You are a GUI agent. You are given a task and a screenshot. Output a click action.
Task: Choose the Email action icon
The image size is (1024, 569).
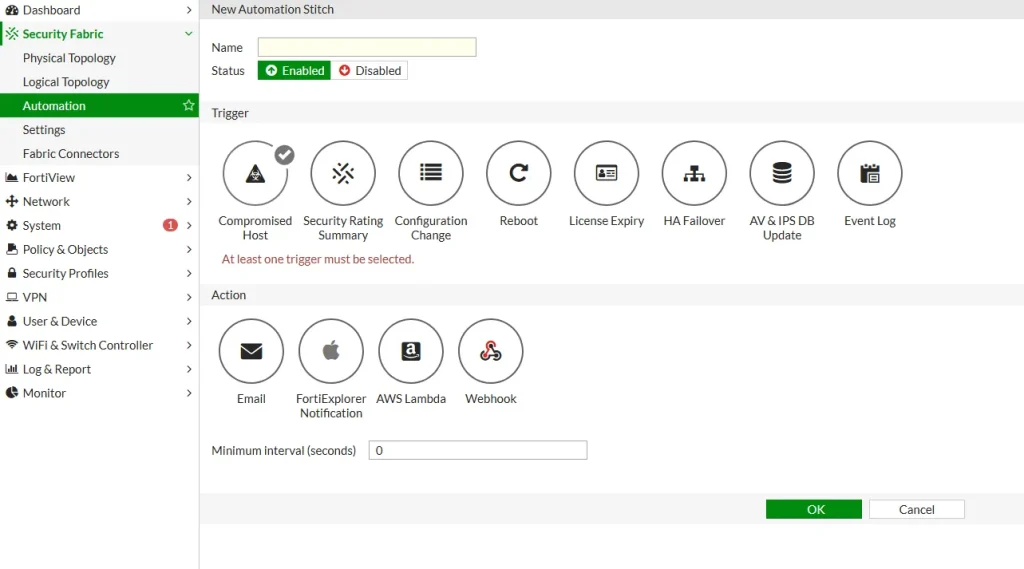[x=251, y=351]
